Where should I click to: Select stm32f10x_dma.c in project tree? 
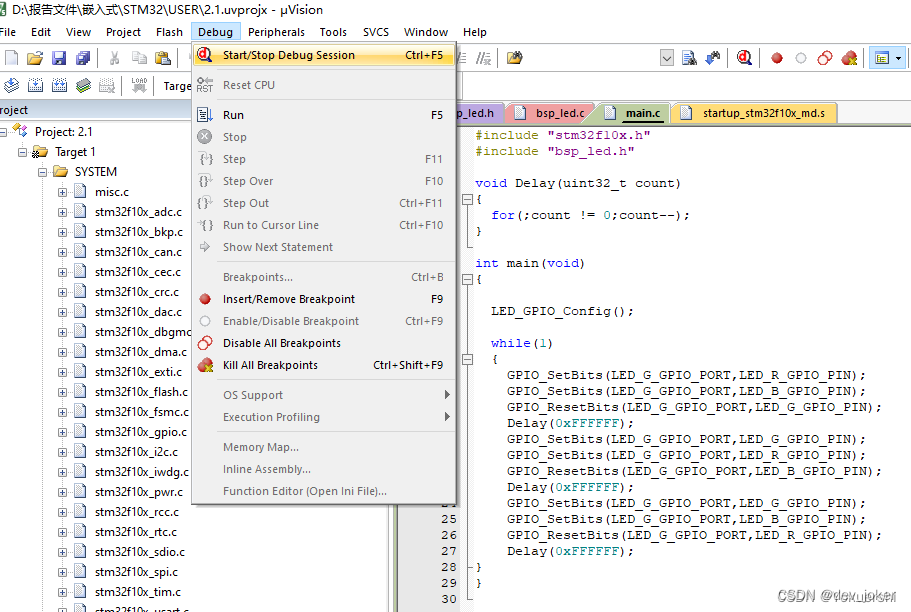[x=141, y=352]
